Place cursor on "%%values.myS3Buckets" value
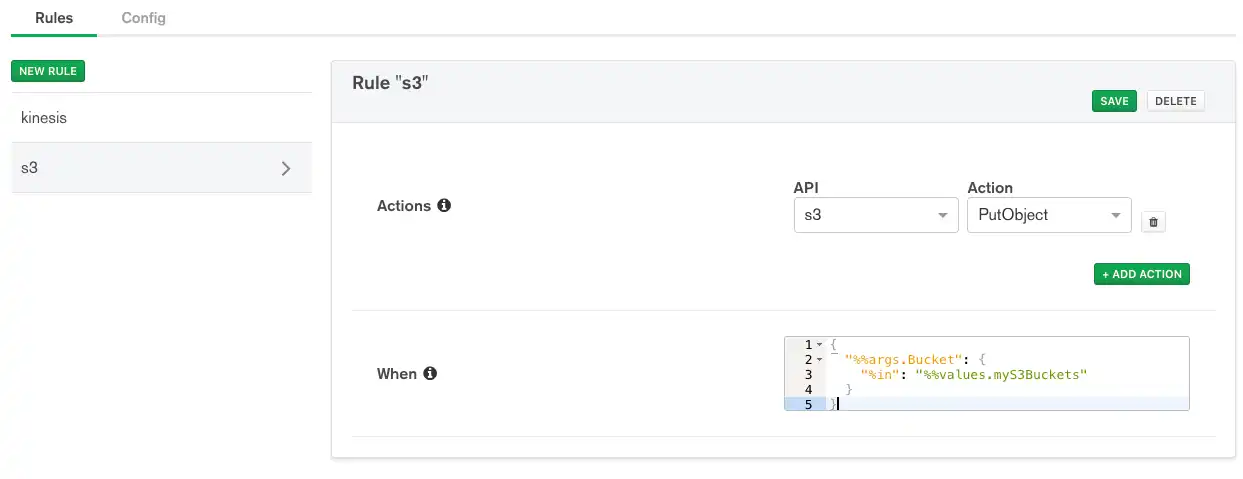Image resolution: width=1243 pixels, height=479 pixels. [x=1000, y=374]
